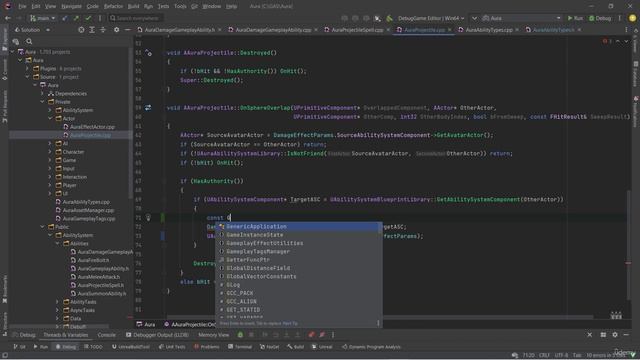Expand the Plugins folder

click(x=27, y=69)
